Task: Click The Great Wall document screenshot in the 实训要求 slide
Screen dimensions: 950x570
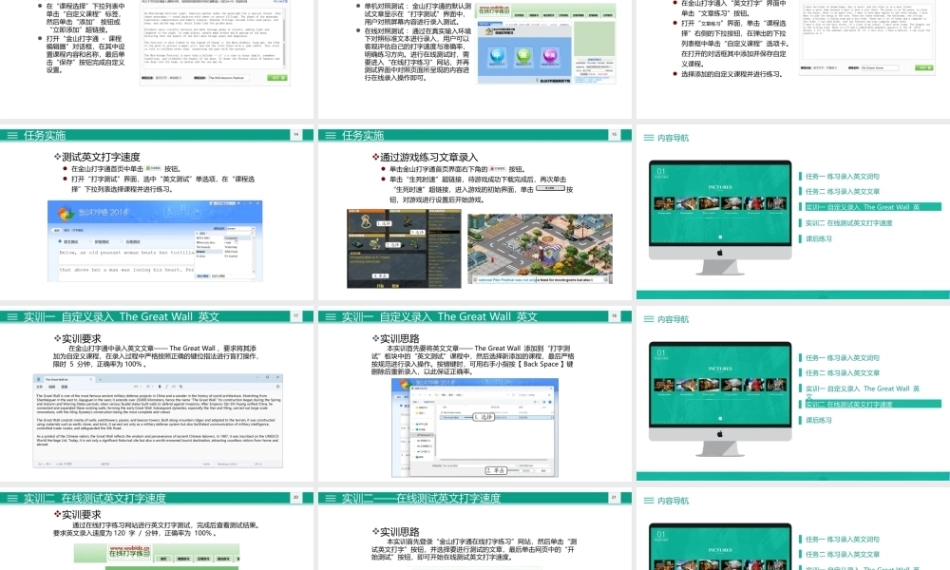Action: point(158,421)
